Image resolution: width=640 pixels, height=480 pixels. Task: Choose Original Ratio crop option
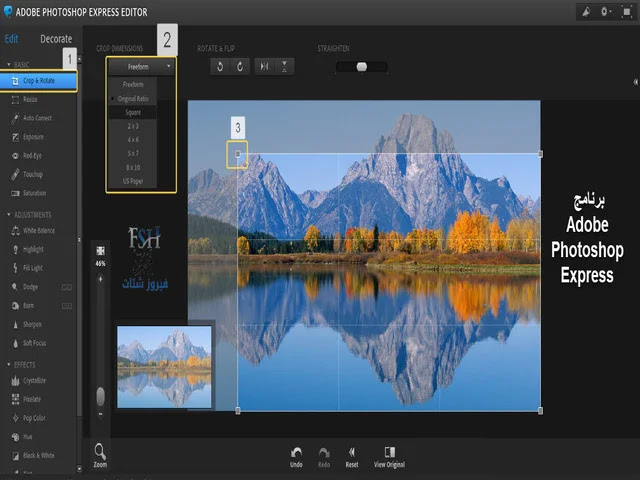pos(133,99)
